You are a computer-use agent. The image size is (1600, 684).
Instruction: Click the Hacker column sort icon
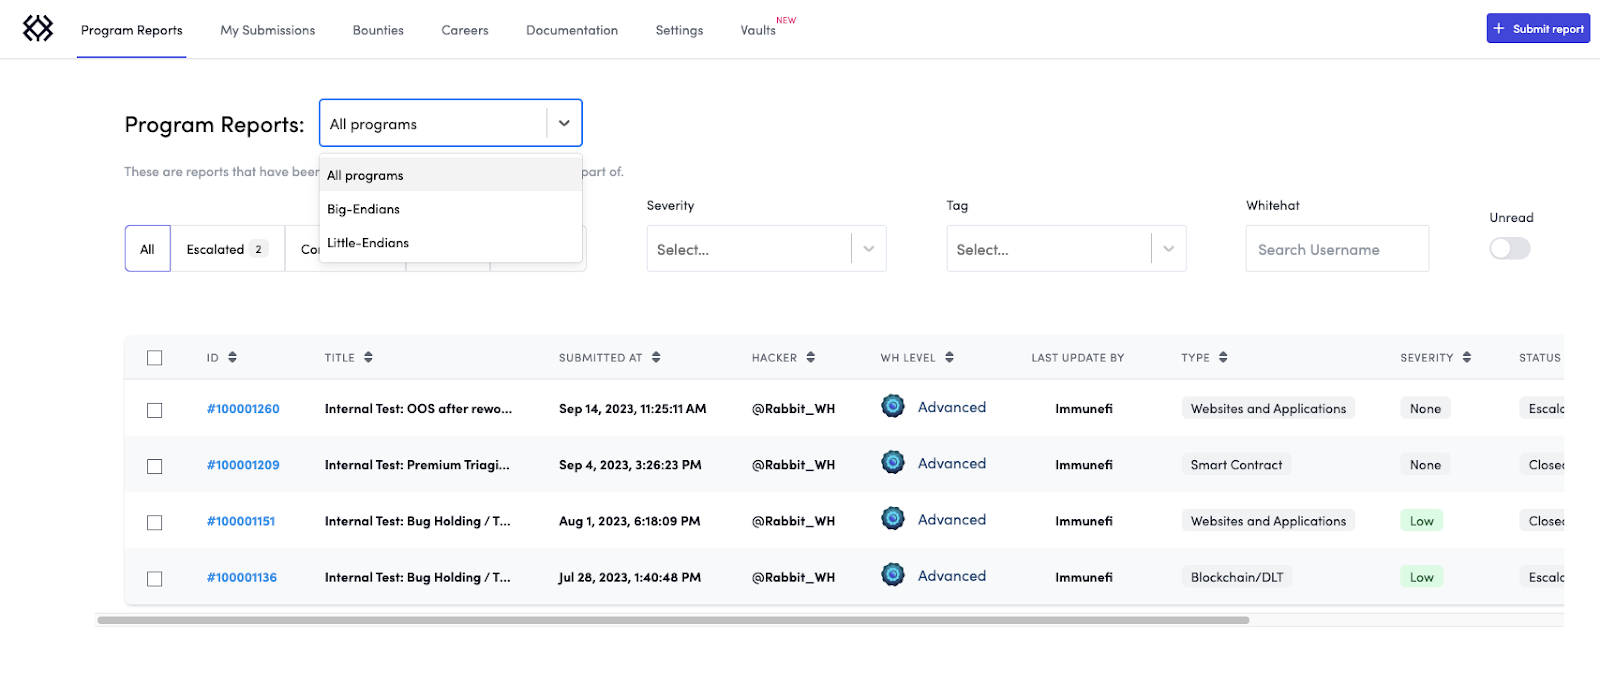(x=810, y=357)
